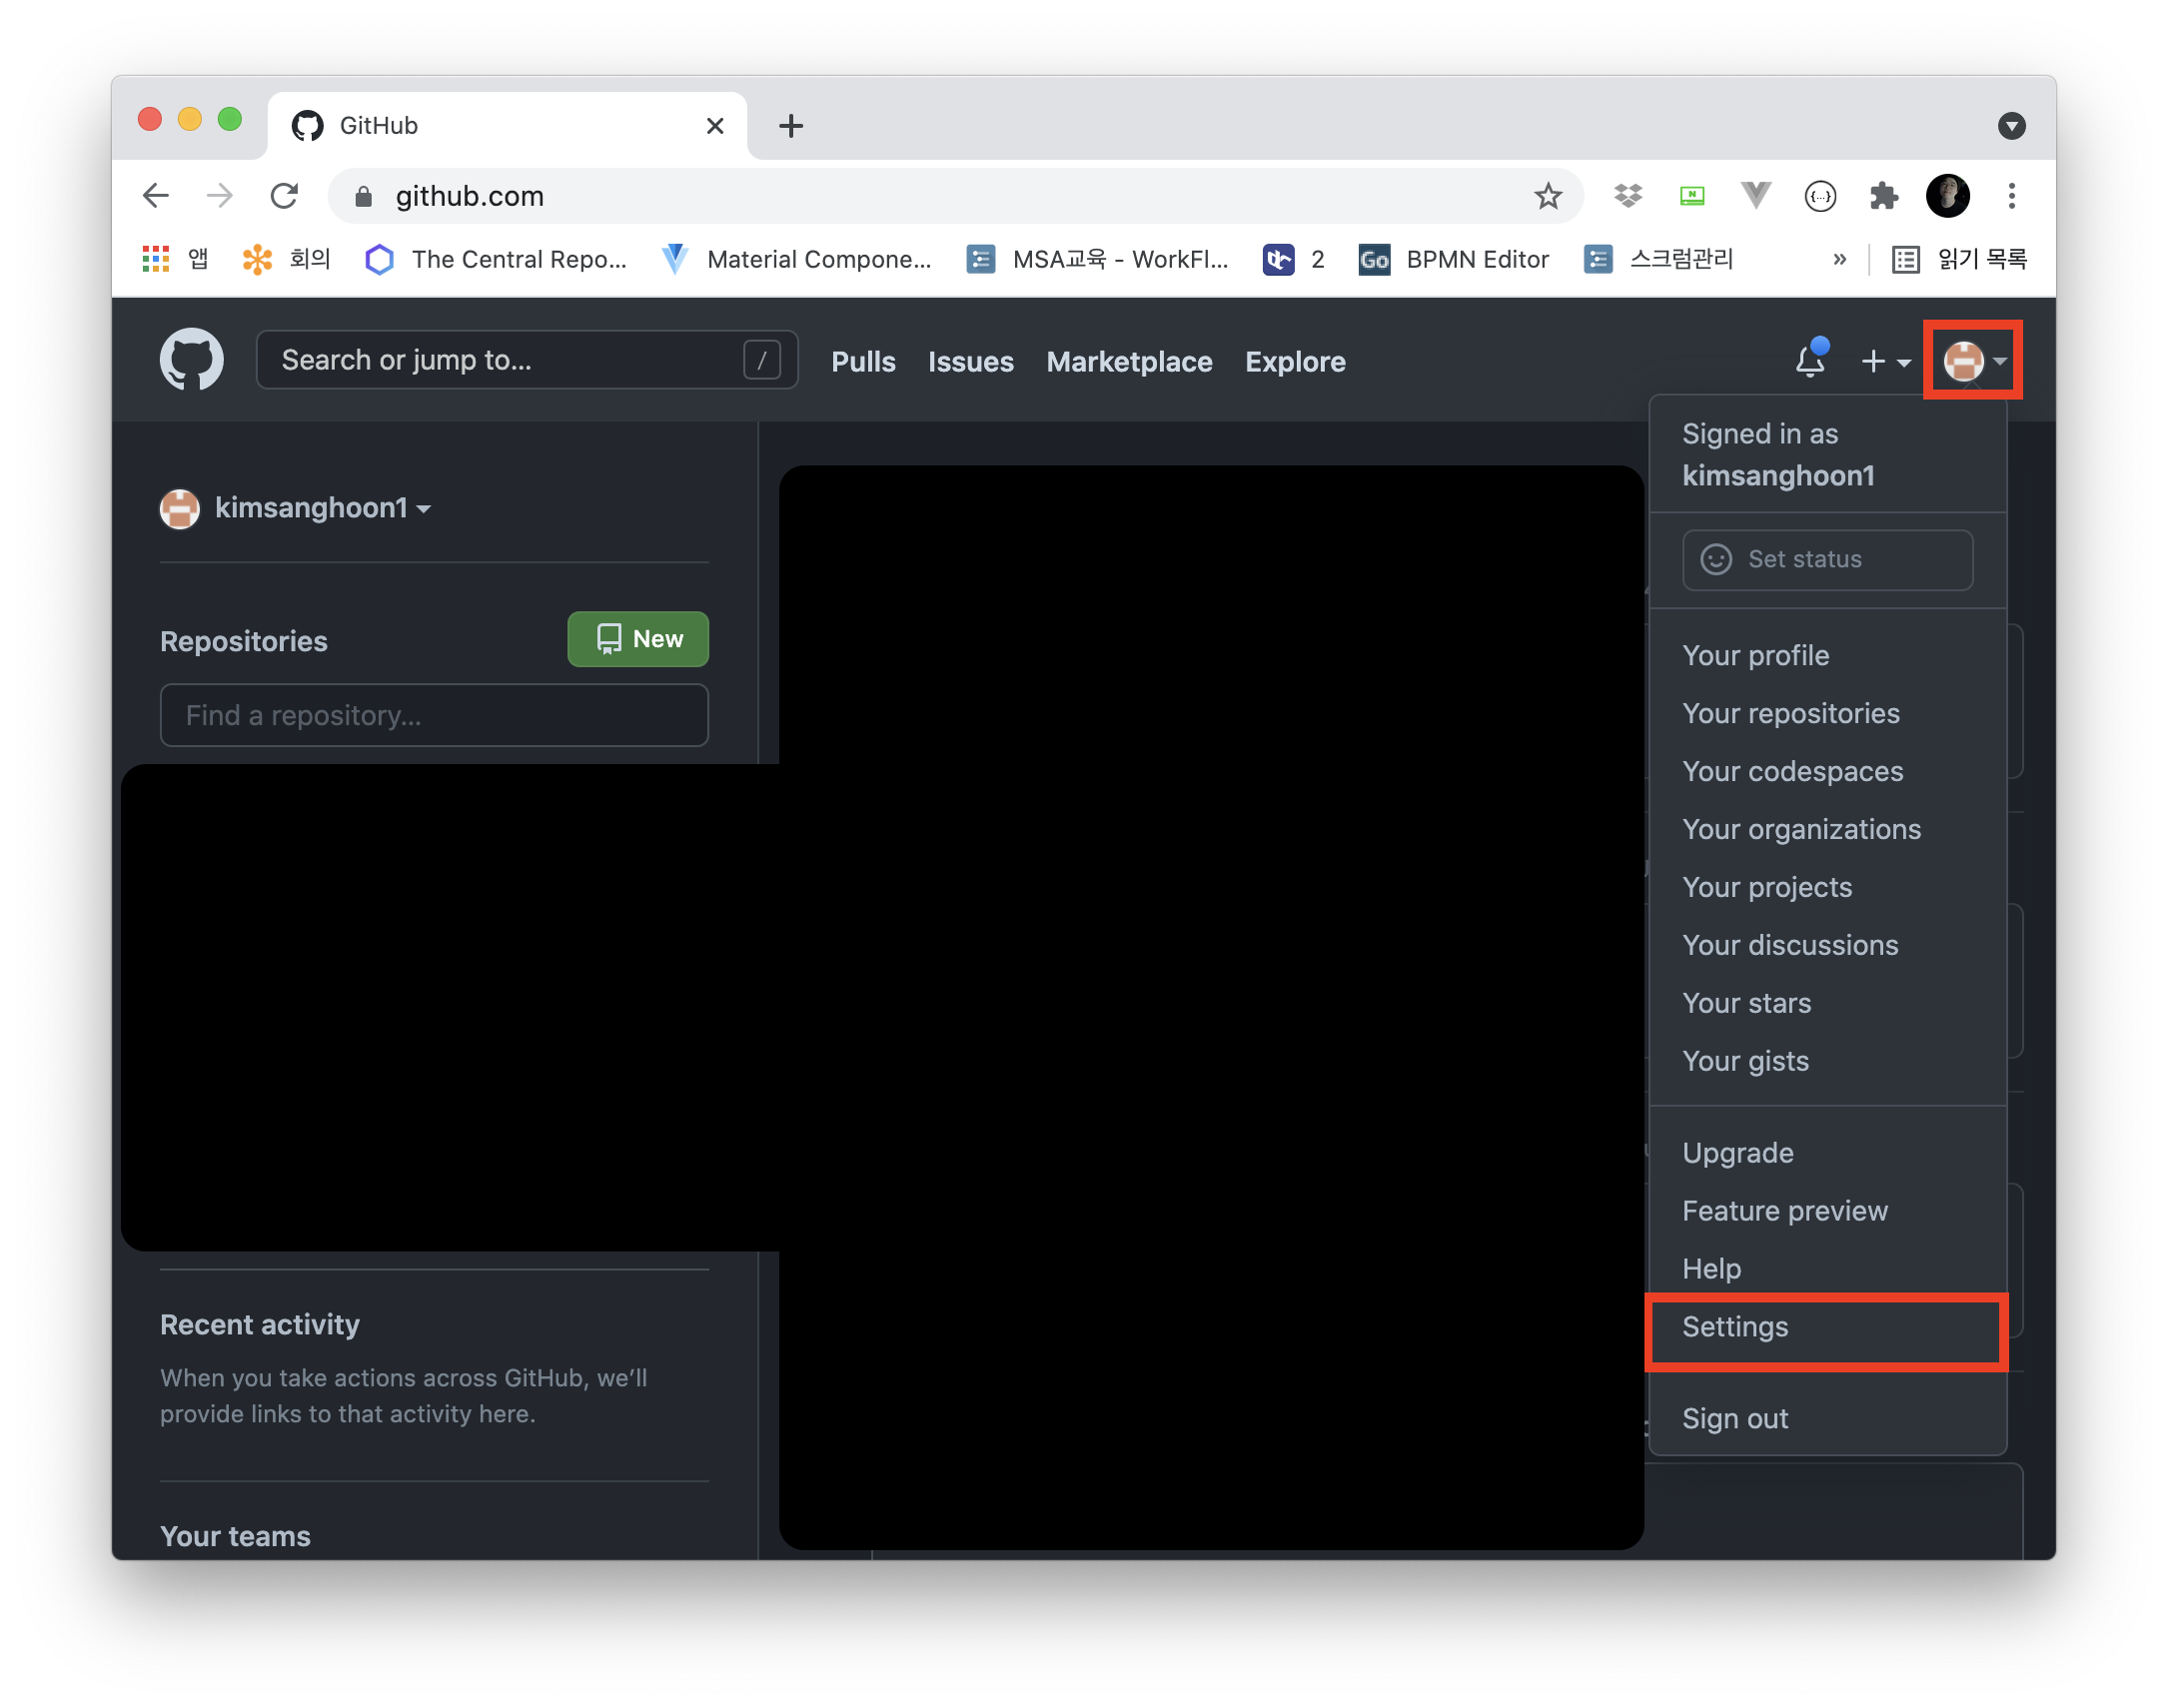Focus the Search or jump to field

527,360
